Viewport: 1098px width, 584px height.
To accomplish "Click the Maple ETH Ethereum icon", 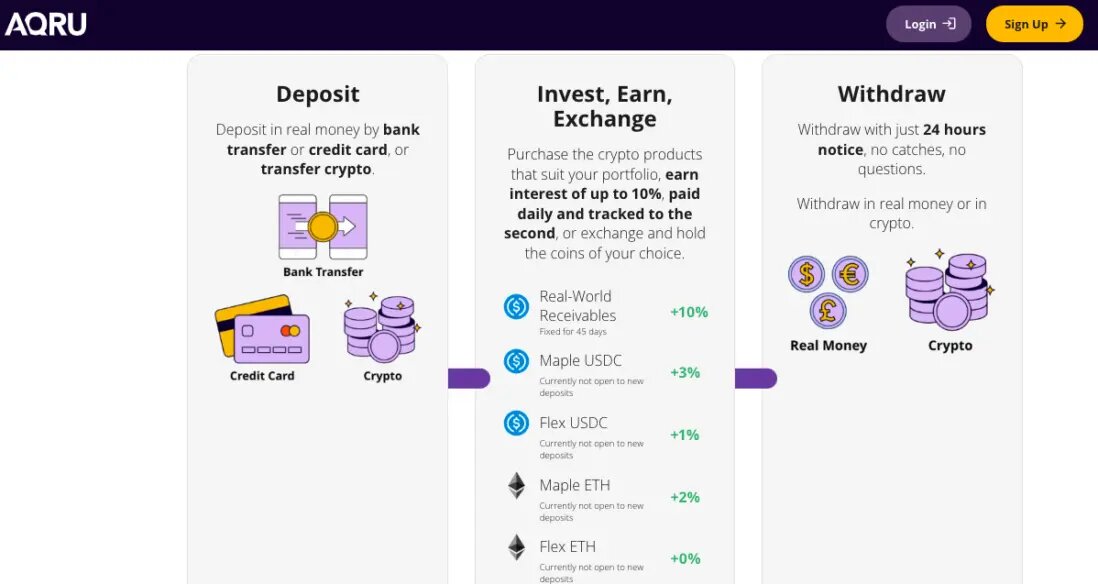I will pos(515,486).
